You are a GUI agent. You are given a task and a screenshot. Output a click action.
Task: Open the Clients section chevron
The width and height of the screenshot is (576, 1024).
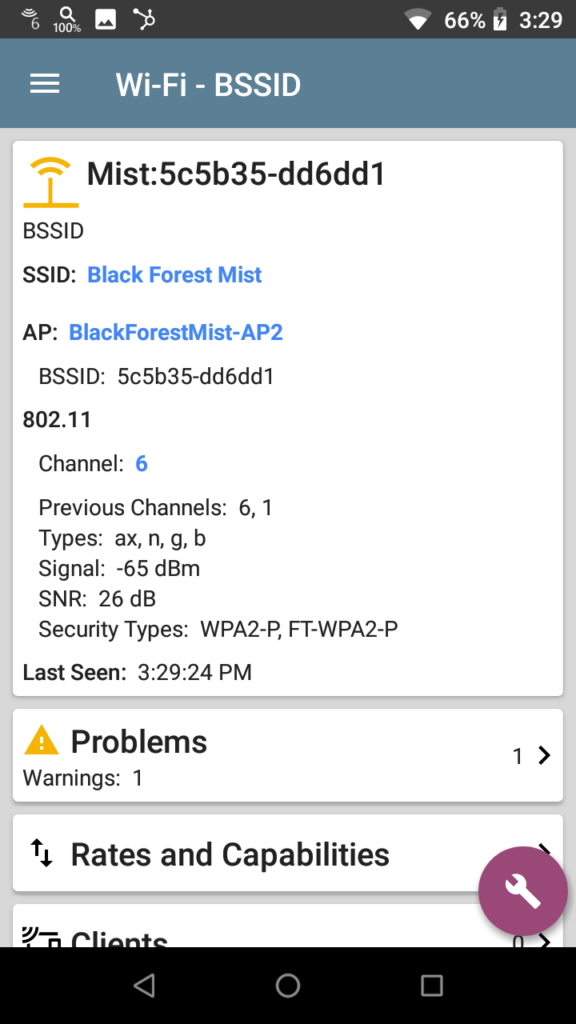(544, 940)
